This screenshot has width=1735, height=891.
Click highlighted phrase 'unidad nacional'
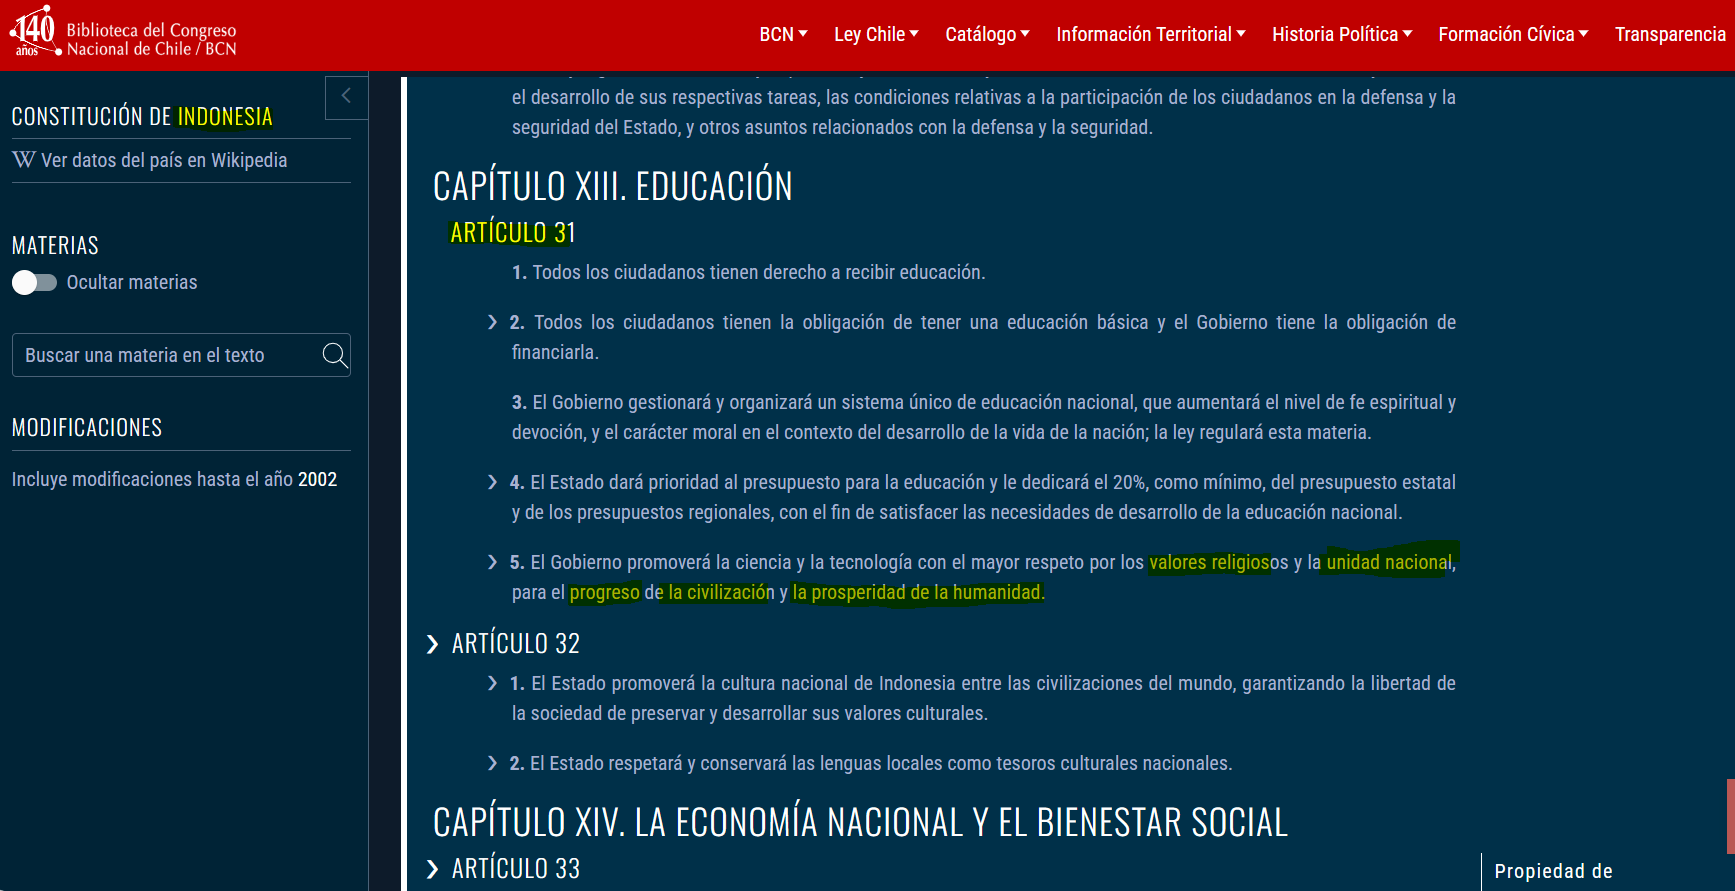(x=1389, y=562)
